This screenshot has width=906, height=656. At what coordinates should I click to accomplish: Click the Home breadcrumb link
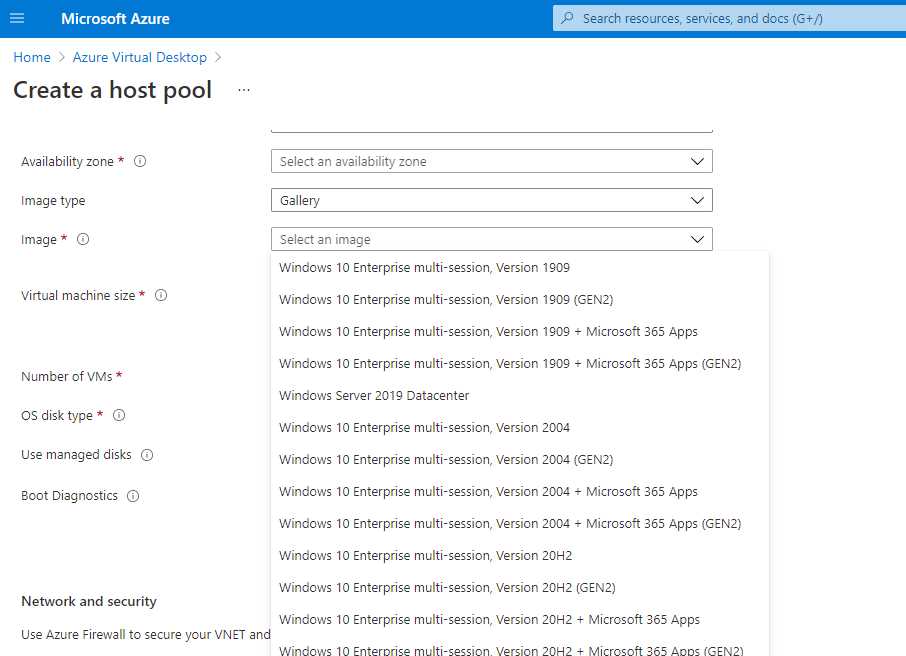[32, 57]
